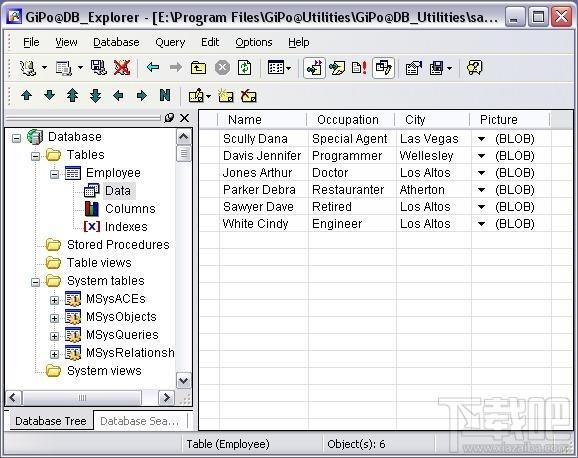Click the tree panel vertical scroll down arrow
Viewport: 578px width, 458px height.
(x=184, y=380)
